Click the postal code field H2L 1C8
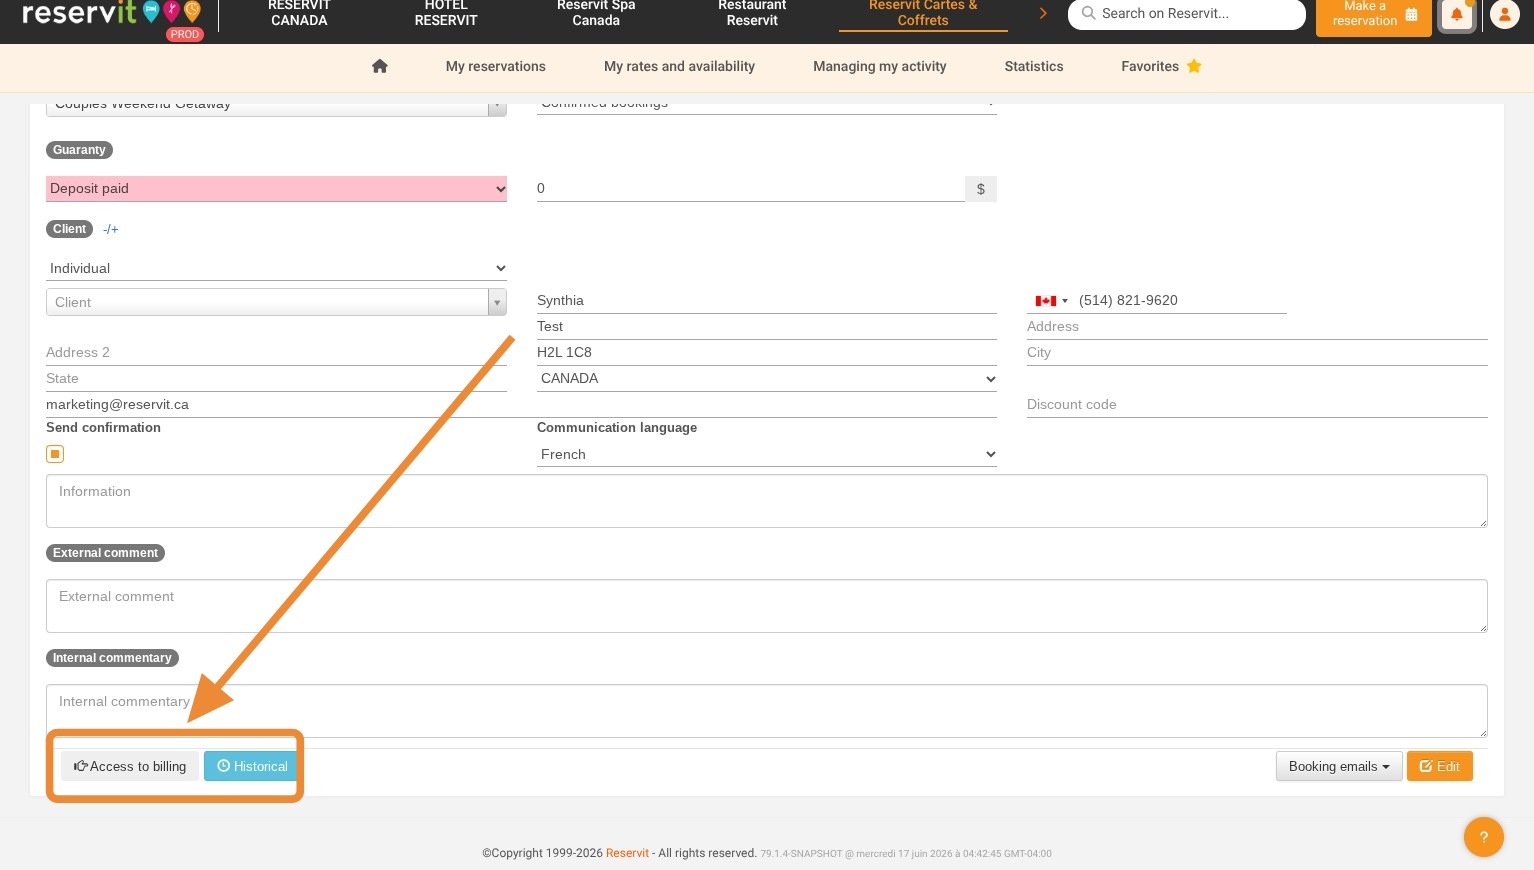1534x870 pixels. [x=767, y=352]
